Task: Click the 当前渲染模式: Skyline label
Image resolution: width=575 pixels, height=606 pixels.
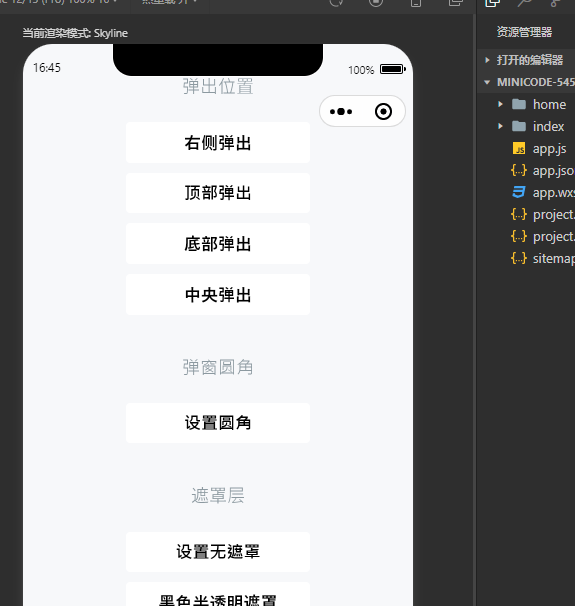Action: click(x=75, y=33)
